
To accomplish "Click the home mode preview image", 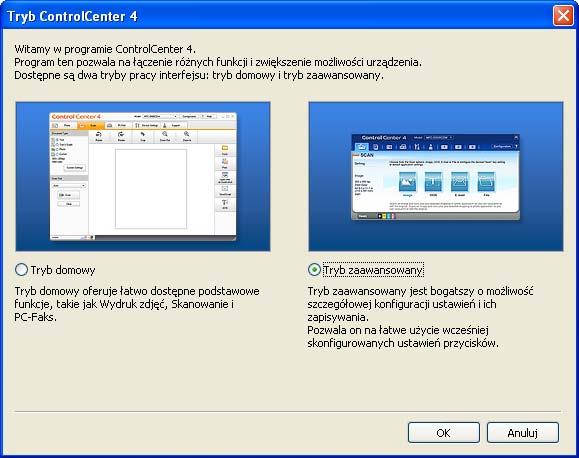I will coord(143,177).
